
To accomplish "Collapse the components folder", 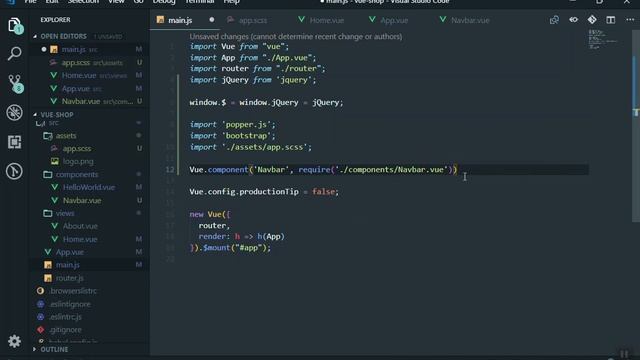I will pos(77,174).
